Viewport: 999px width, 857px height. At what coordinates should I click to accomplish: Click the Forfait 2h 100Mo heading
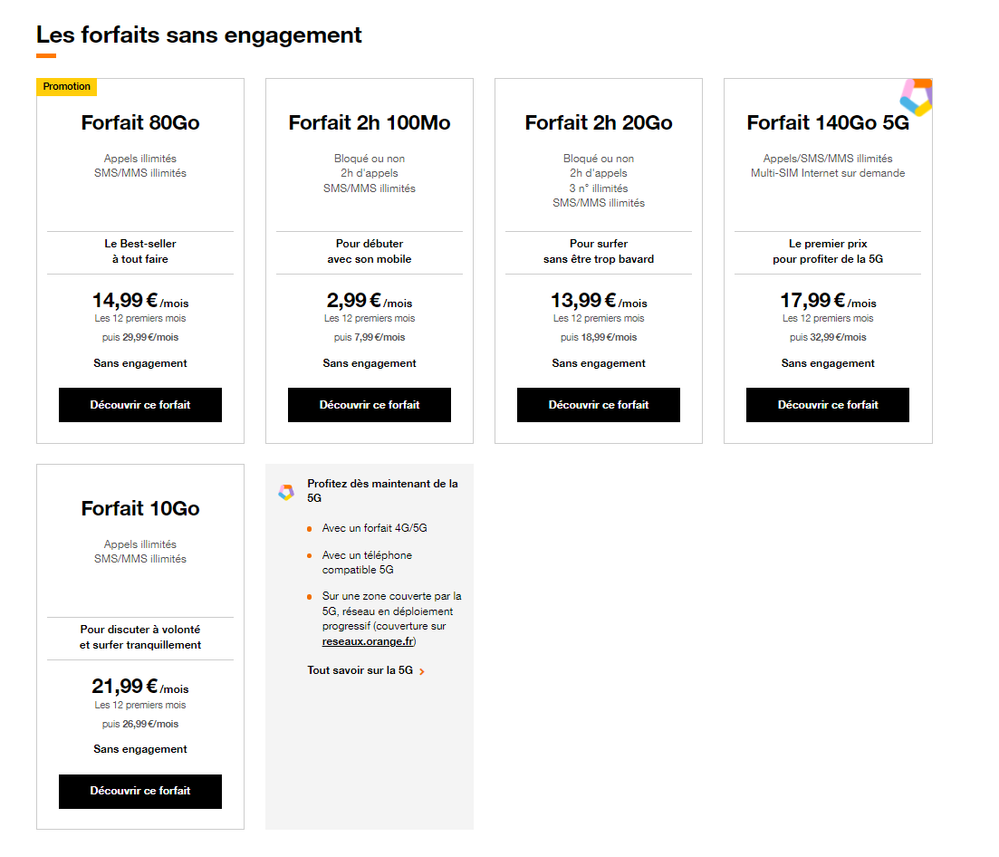tap(369, 123)
